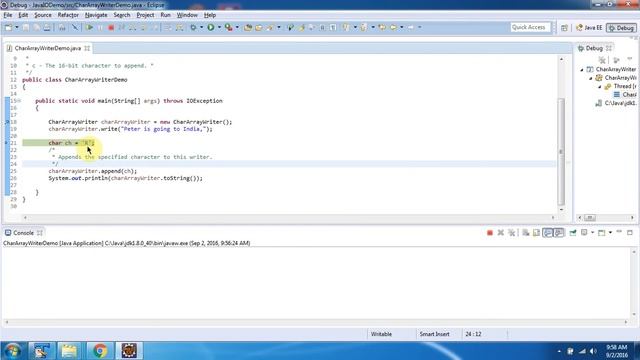Select the CharArrayWriterDemo.java editor tab
Viewport: 640px width, 360px height.
[x=48, y=48]
